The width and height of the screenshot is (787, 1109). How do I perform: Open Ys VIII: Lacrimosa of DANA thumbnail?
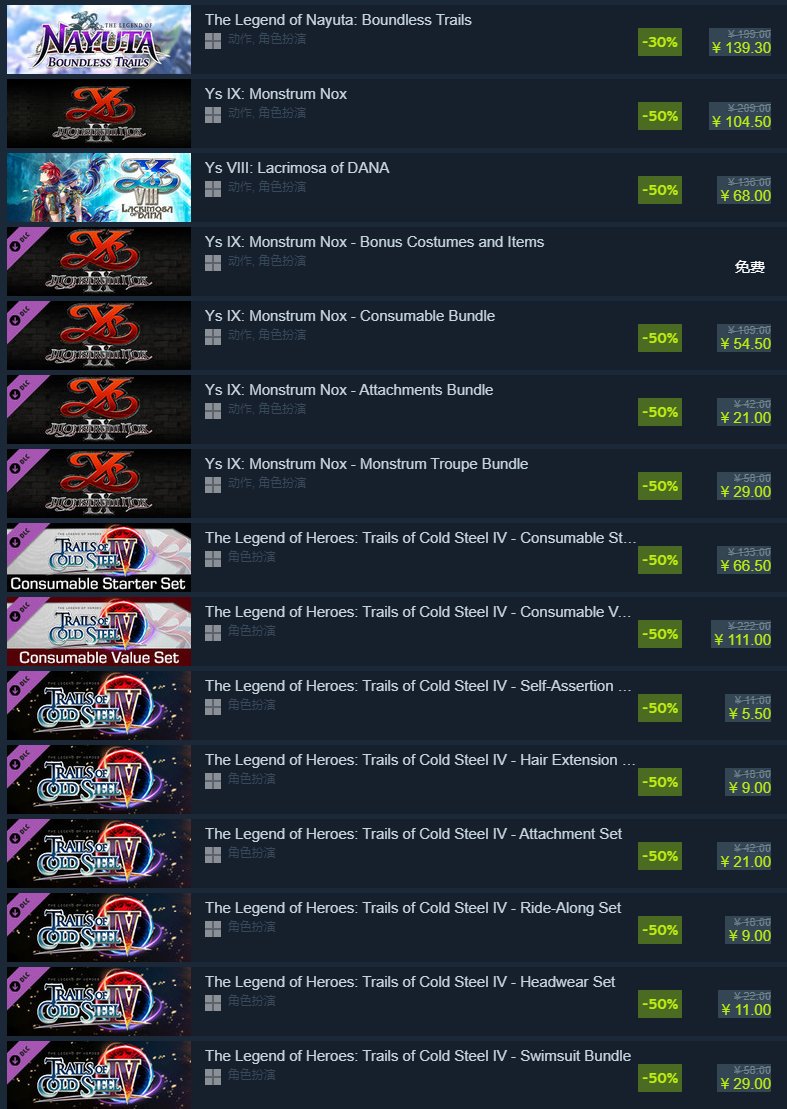[x=99, y=187]
